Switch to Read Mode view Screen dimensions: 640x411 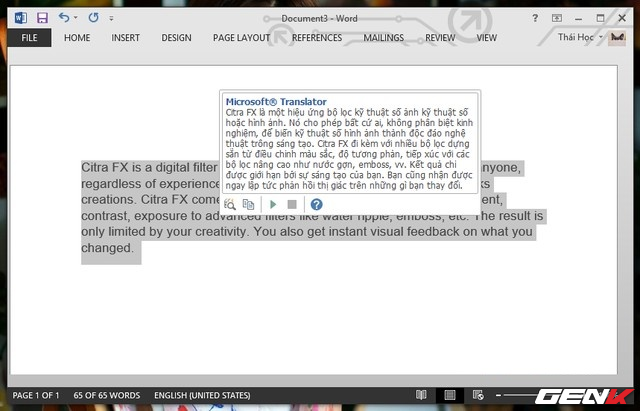click(x=421, y=395)
